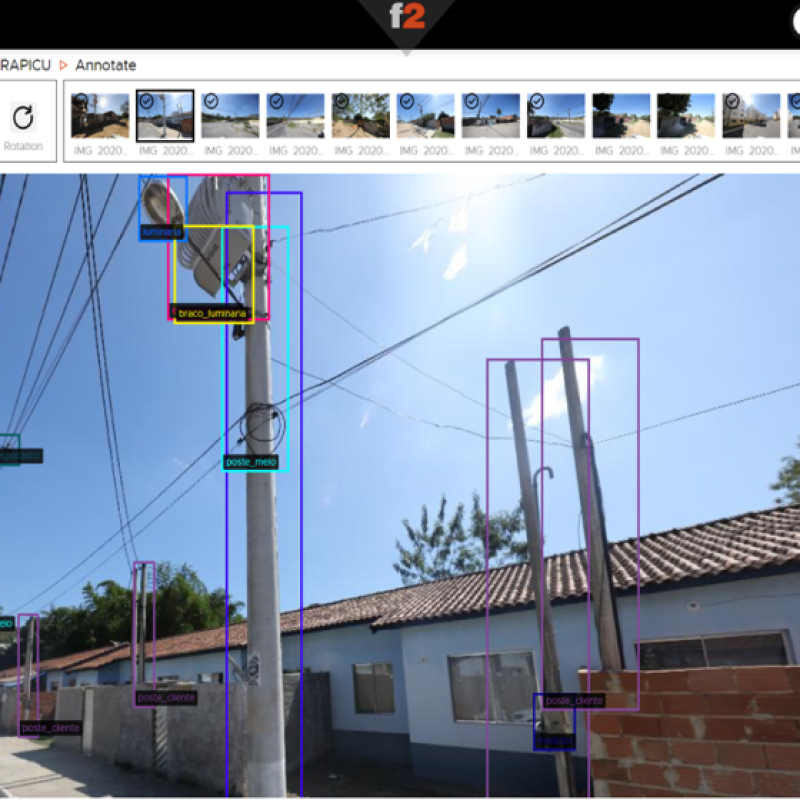
Task: Click the red breadcrumb arrow before Annotate
Action: (64, 65)
